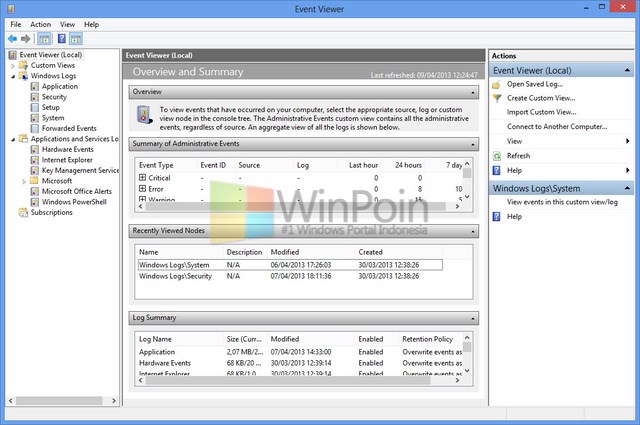The image size is (640, 425).
Task: Select Application row in Log Summary
Action: click(x=300, y=352)
